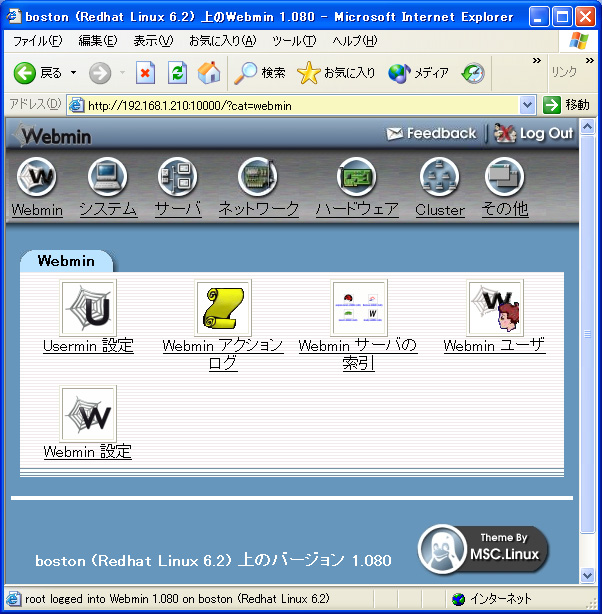This screenshot has height=614, width=602.
Task: Open the メディア media button
Action: coord(418,73)
